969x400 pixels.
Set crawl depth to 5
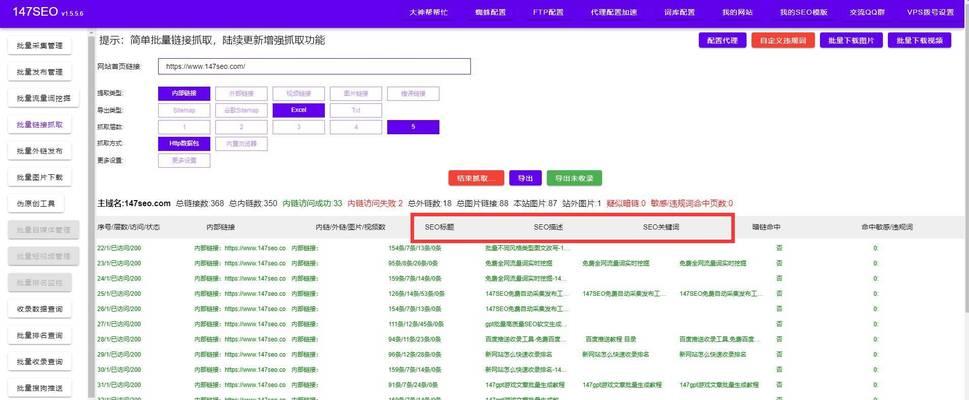413,127
